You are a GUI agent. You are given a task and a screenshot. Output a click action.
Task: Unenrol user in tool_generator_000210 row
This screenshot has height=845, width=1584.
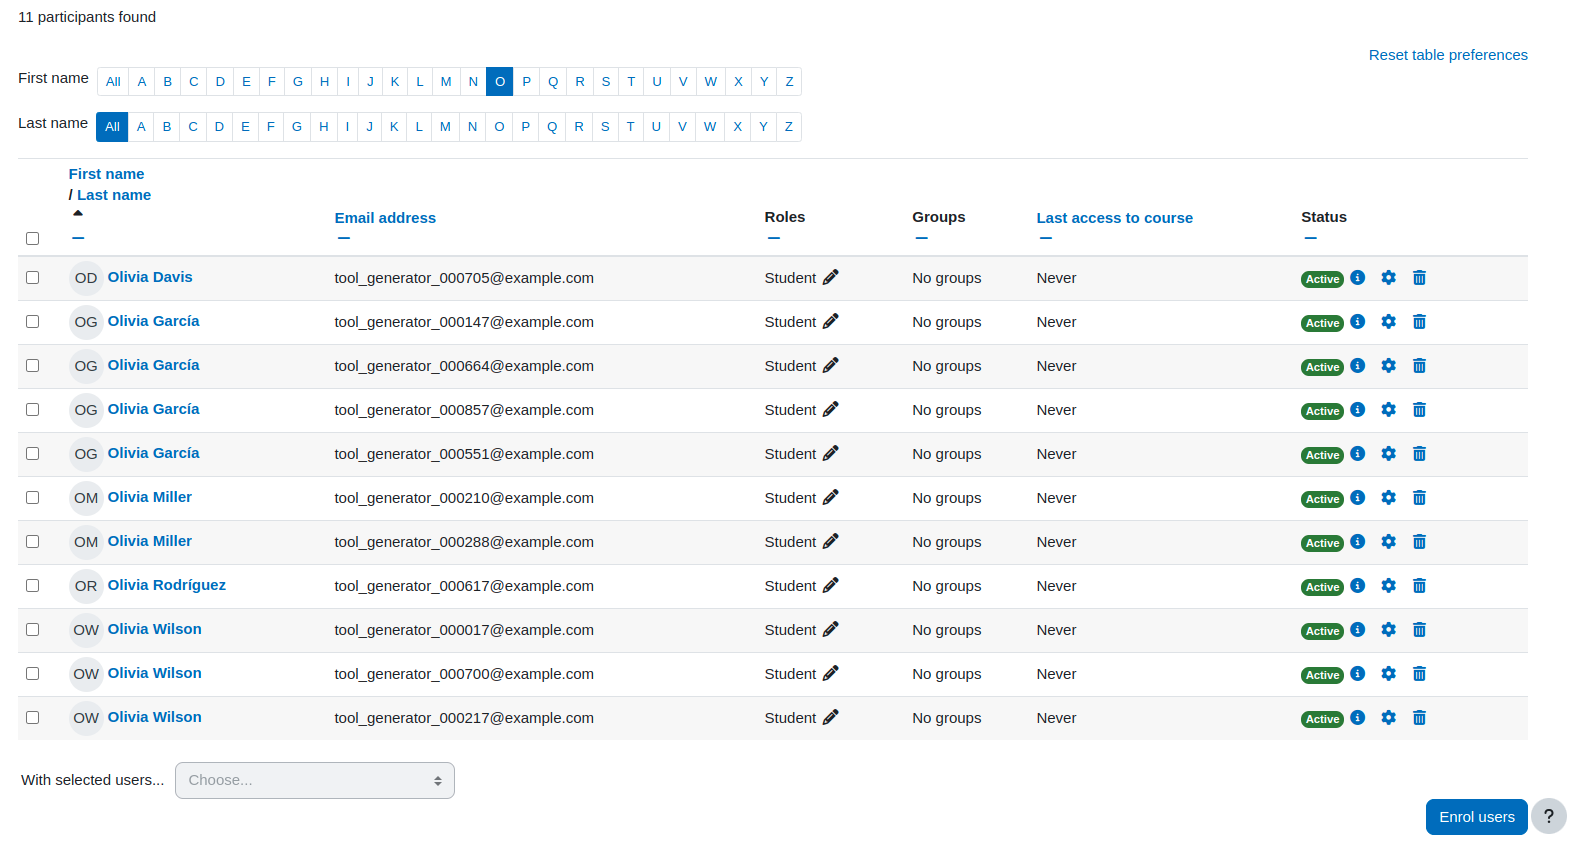1419,497
